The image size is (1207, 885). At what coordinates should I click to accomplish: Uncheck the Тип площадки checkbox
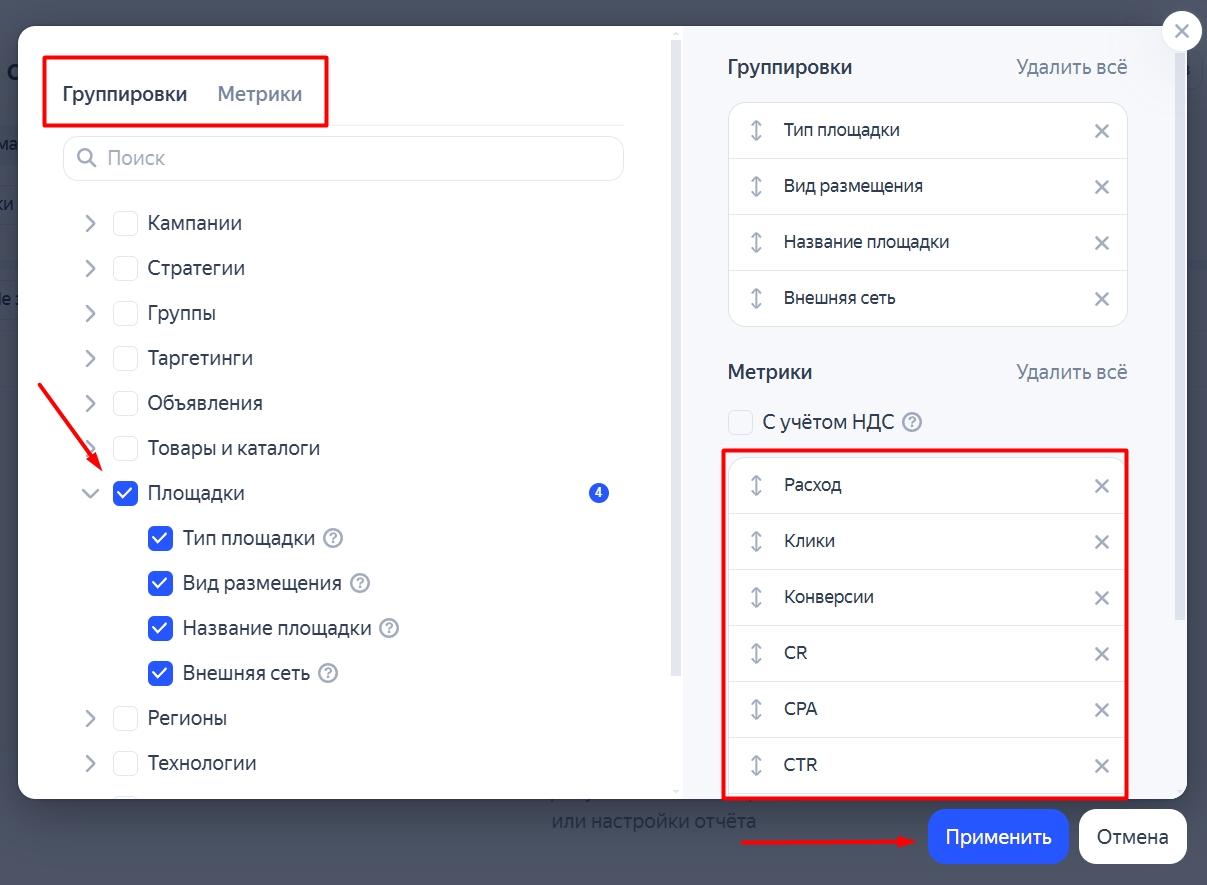[x=161, y=538]
